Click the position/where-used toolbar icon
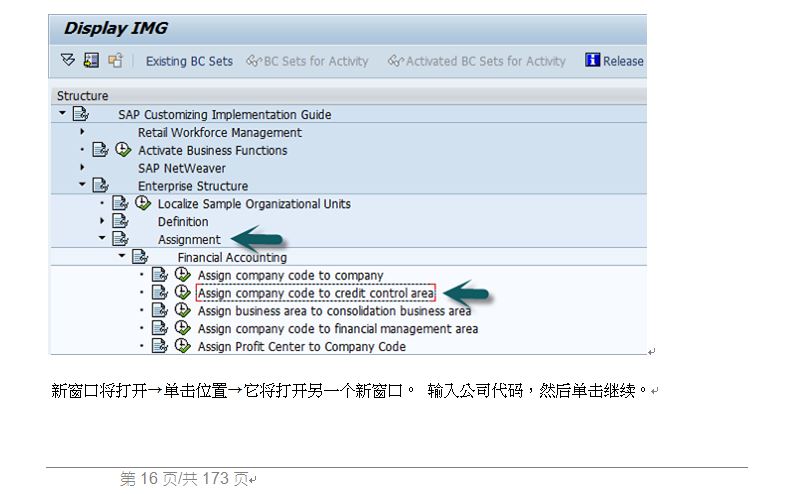The height and width of the screenshot is (494, 788). (91, 60)
